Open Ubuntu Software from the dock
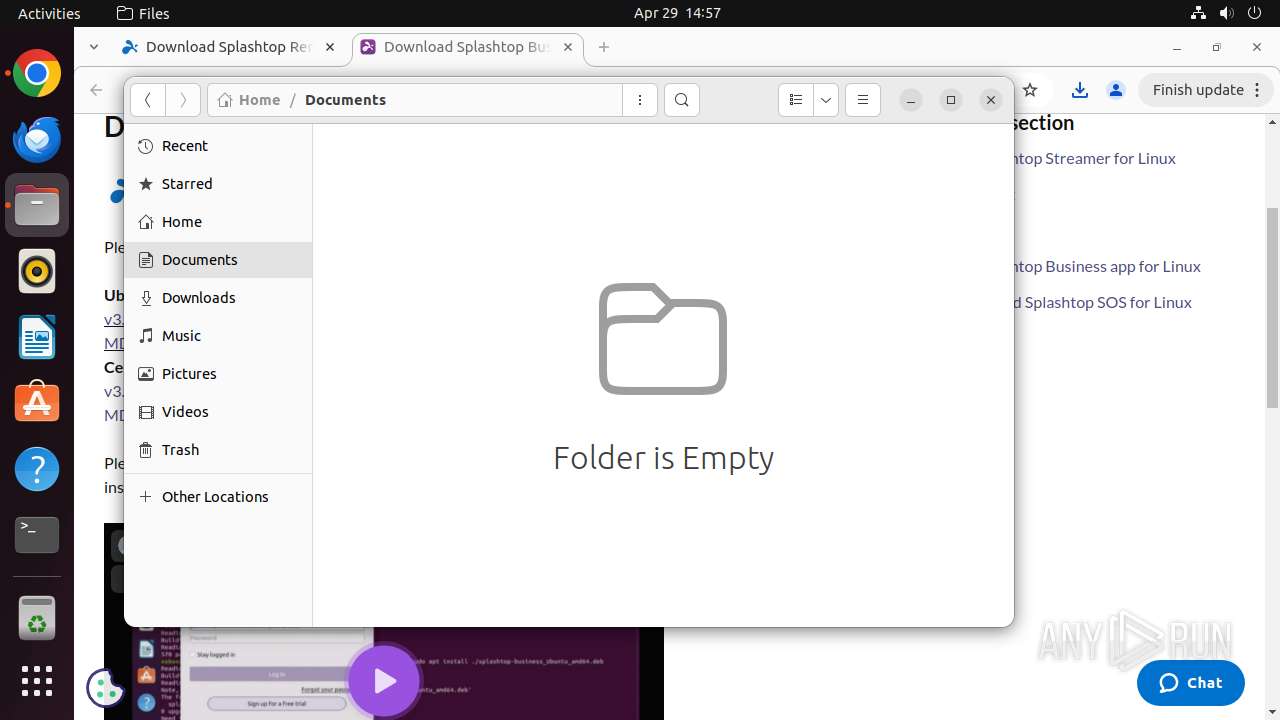This screenshot has height=720, width=1280. [x=37, y=403]
